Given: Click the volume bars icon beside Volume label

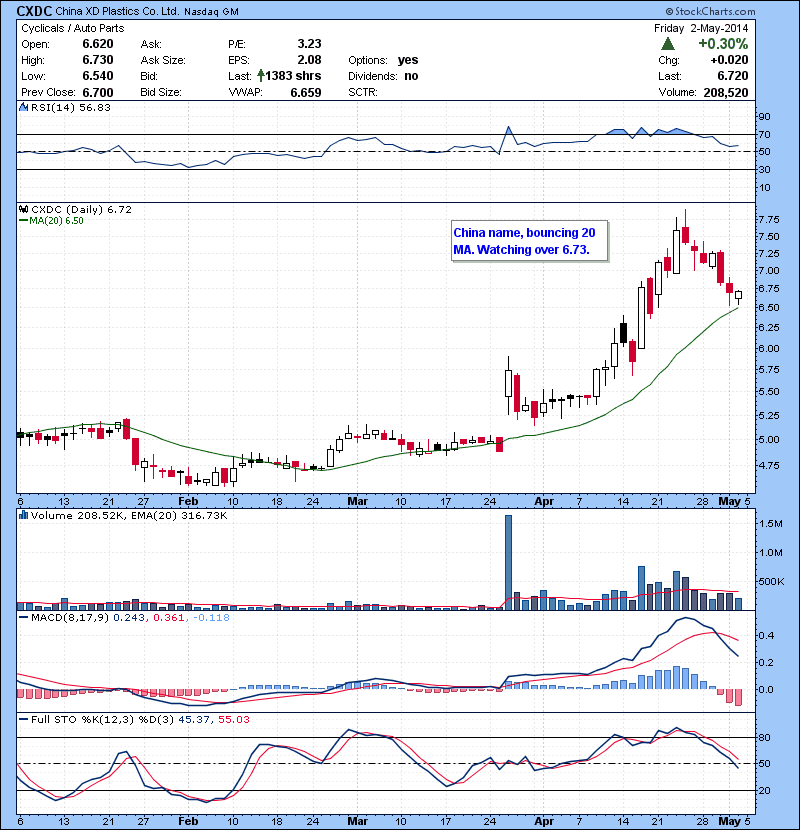Looking at the screenshot, I should 23,515.
